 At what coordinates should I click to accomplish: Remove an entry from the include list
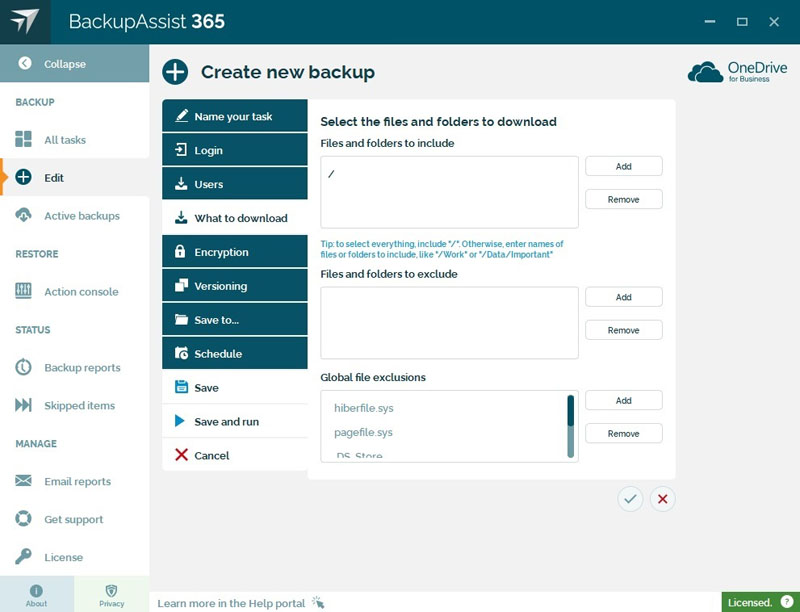click(623, 199)
